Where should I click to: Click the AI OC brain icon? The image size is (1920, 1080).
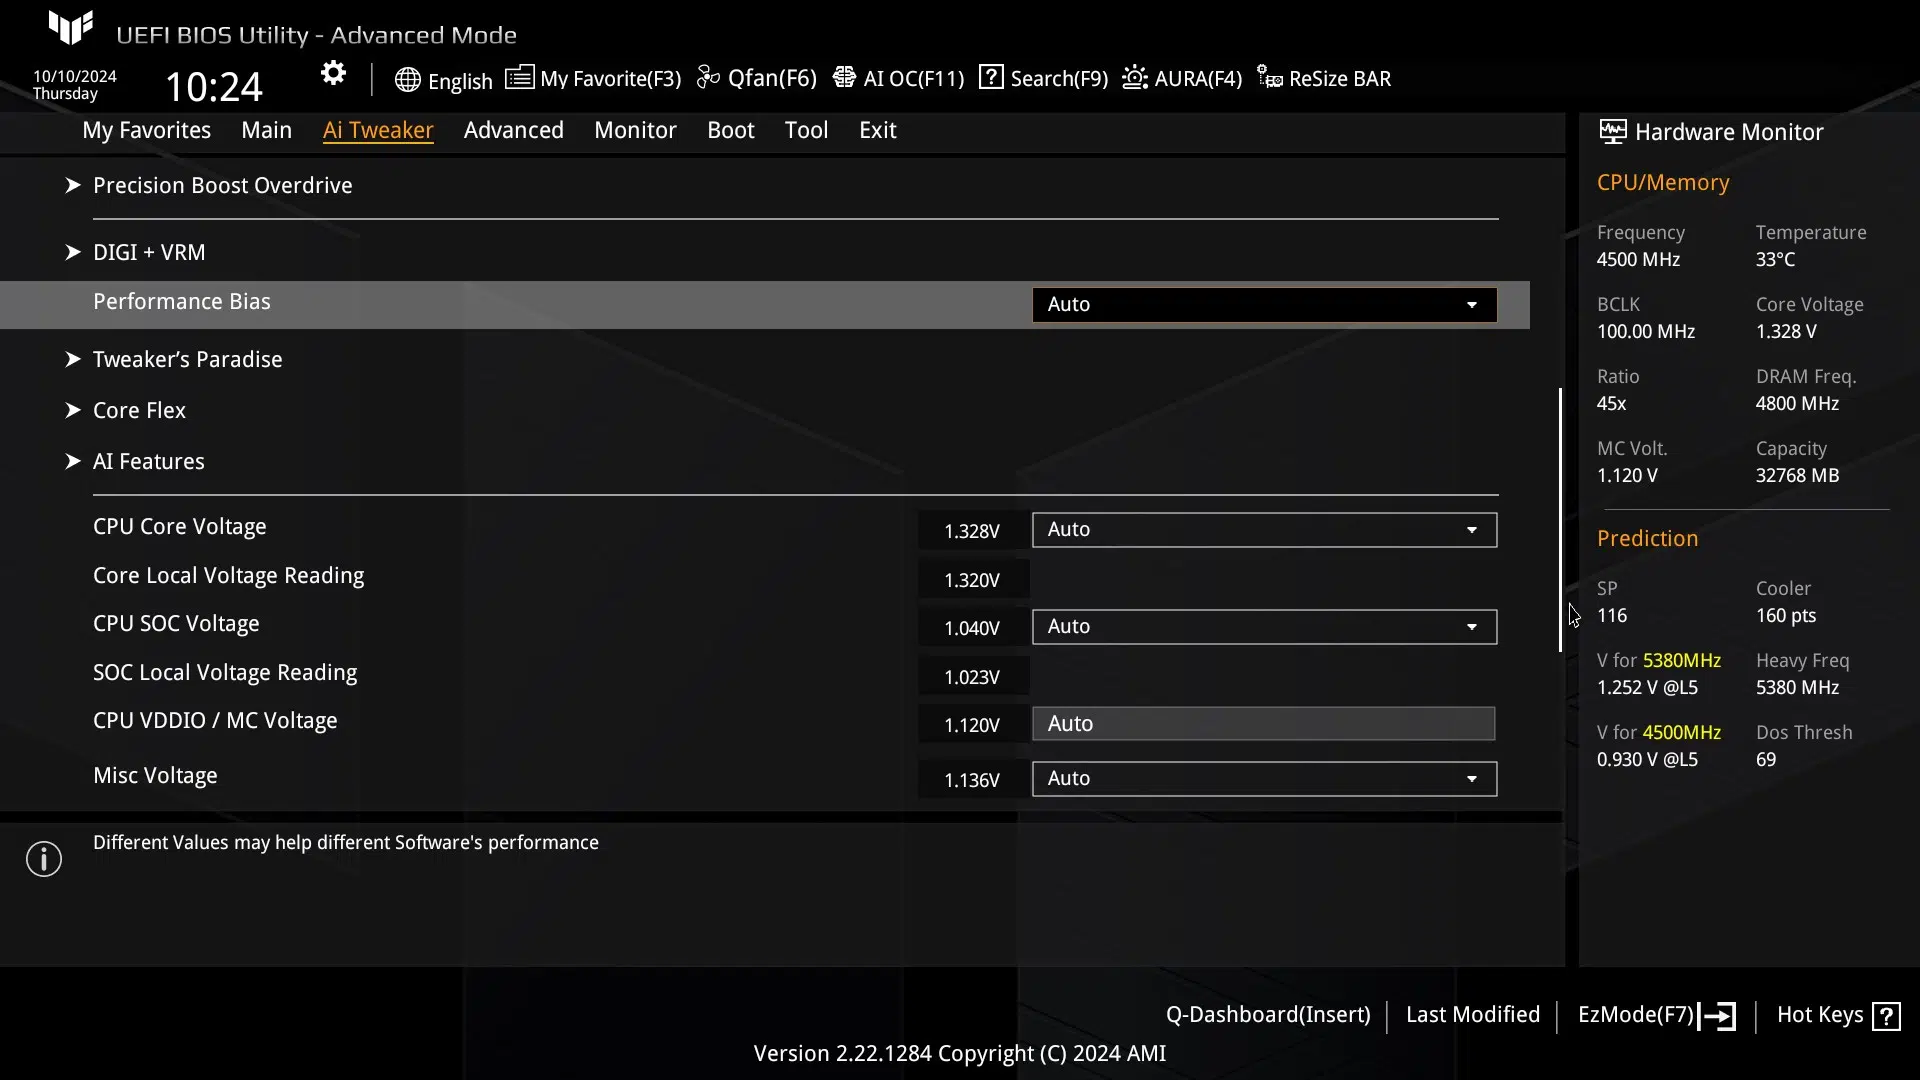click(844, 77)
